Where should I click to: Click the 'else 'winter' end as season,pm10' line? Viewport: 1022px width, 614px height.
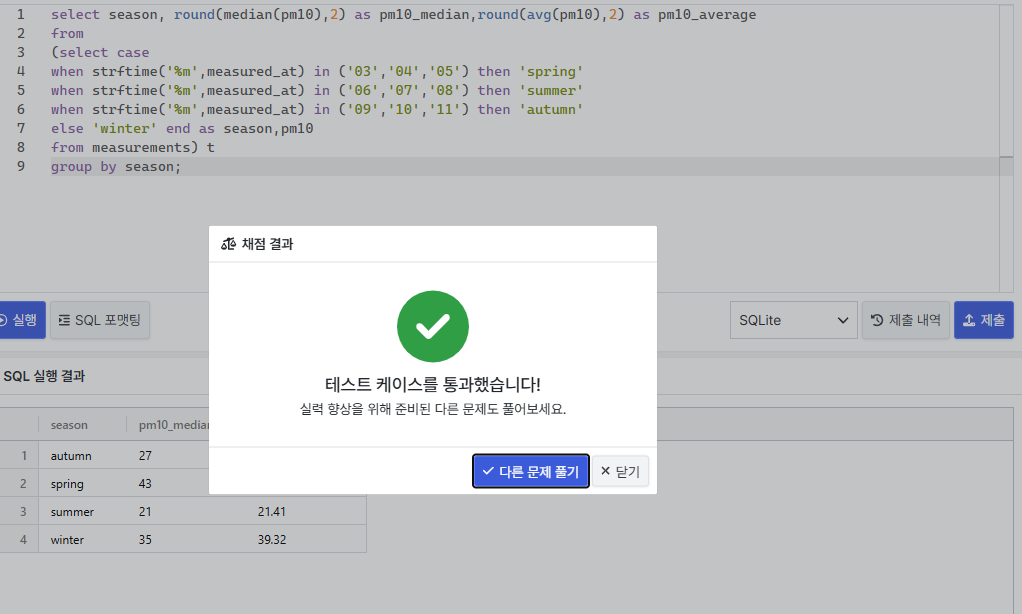tap(182, 129)
